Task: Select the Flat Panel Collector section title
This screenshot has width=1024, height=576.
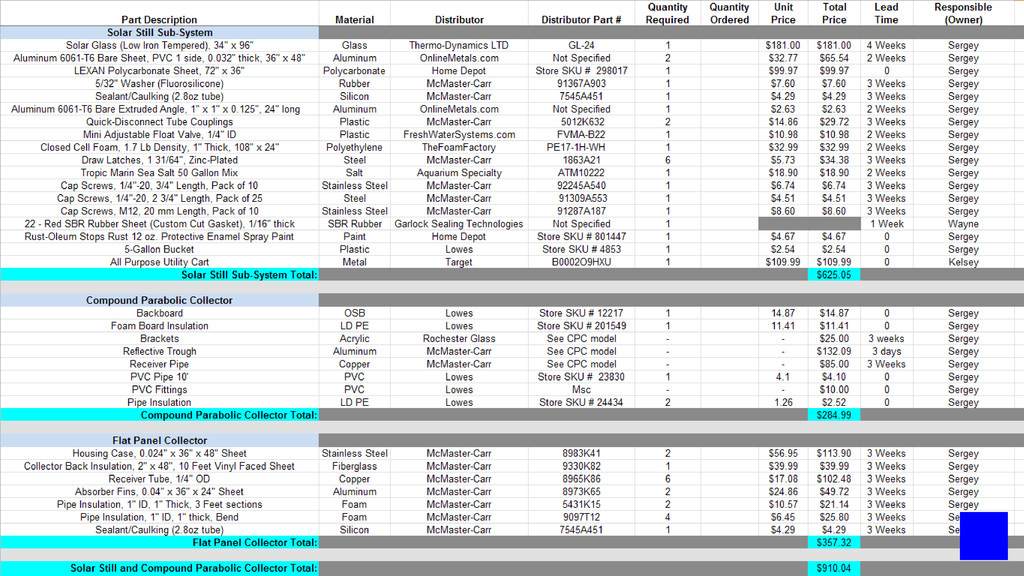Action: [159, 441]
